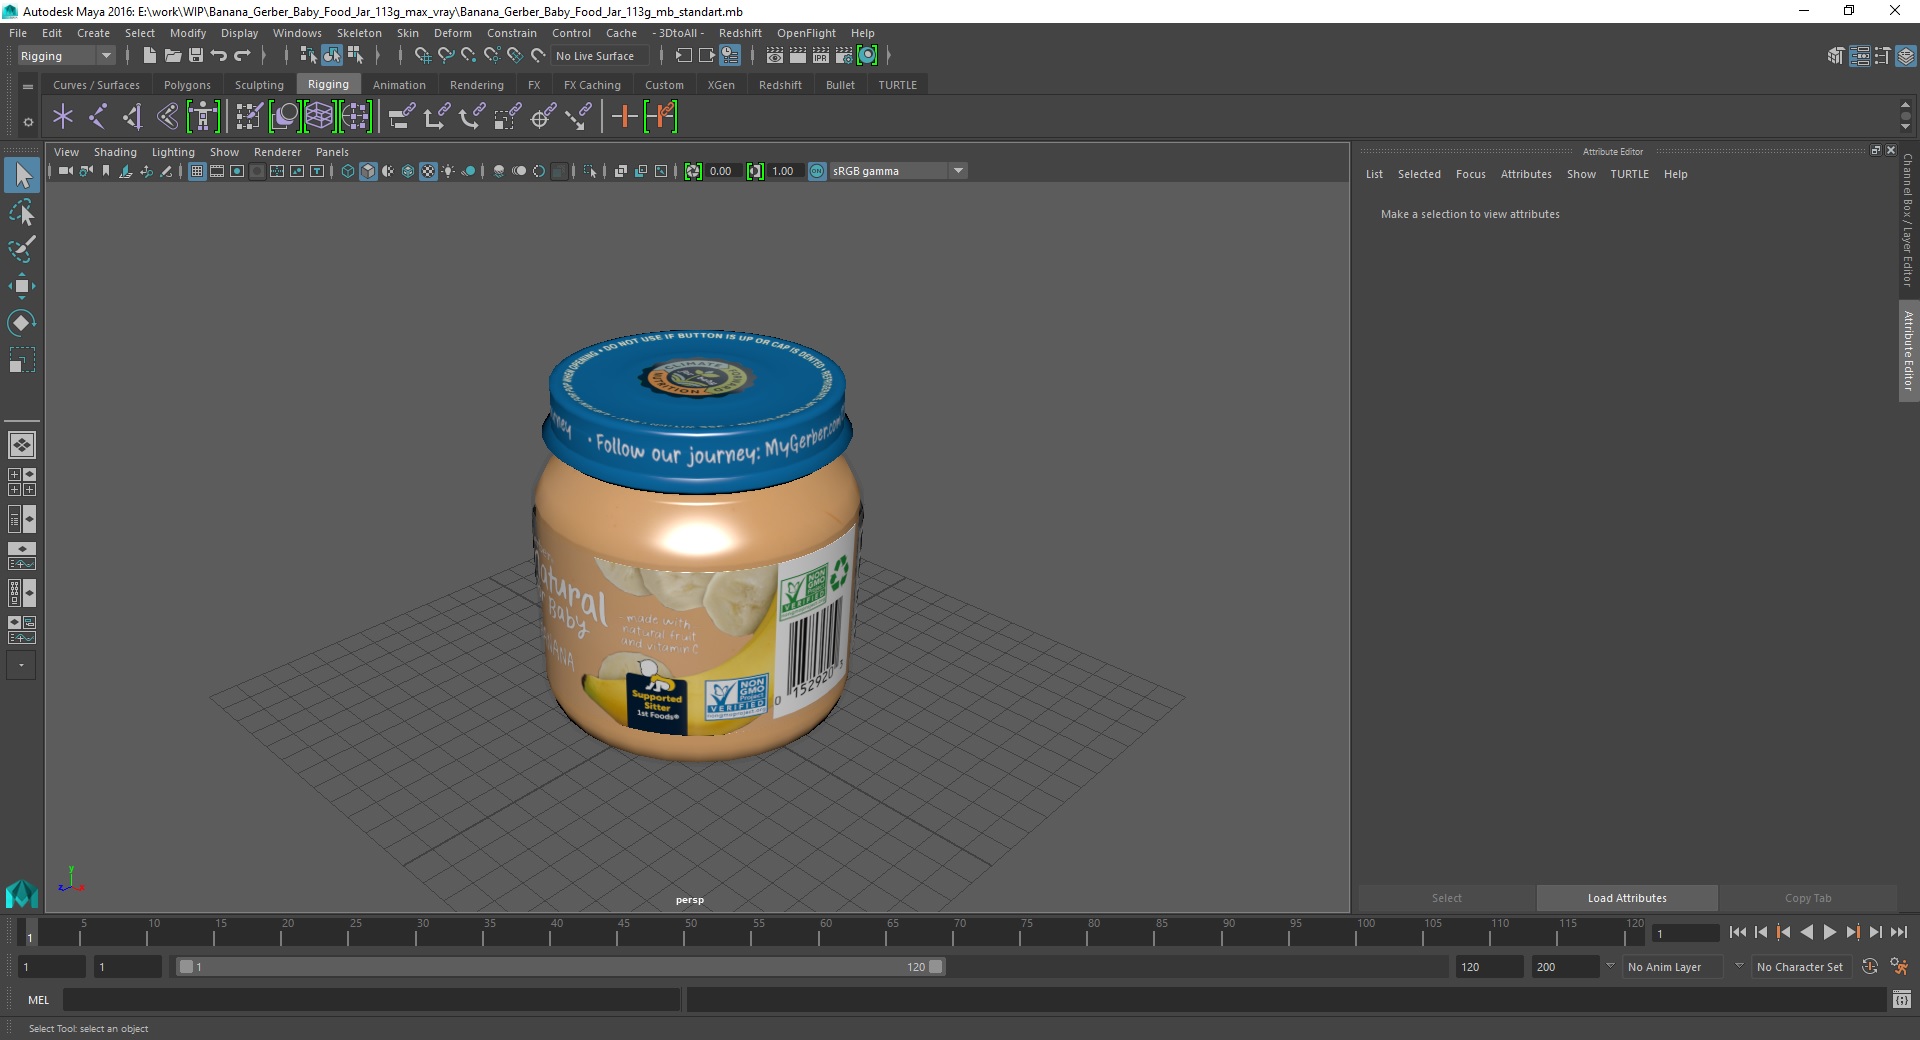Toggle viewport shadows button
1920x1040 pixels.
[x=468, y=171]
